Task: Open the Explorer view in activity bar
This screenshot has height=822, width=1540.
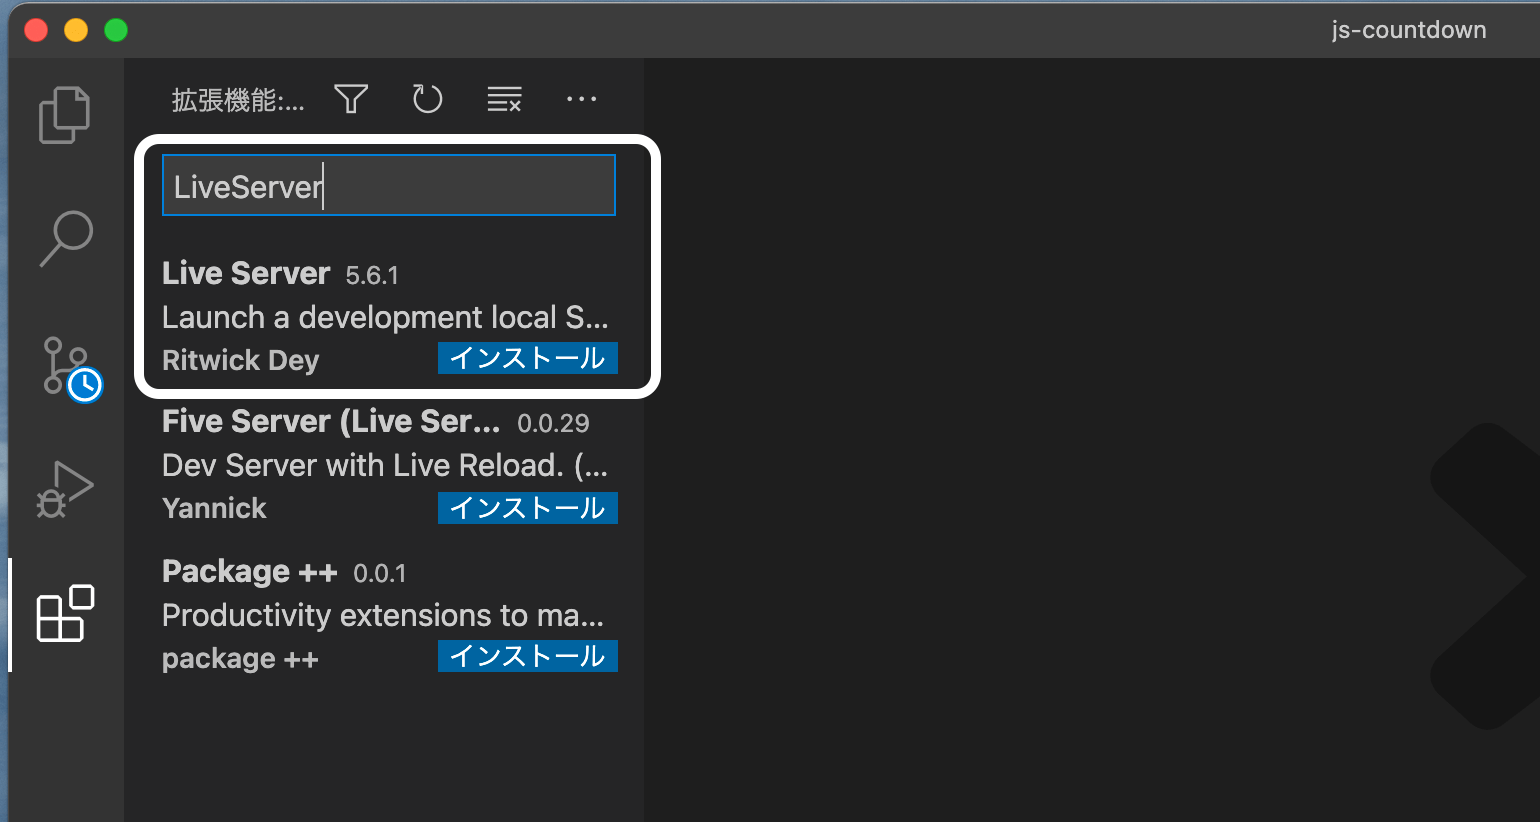Action: point(65,115)
